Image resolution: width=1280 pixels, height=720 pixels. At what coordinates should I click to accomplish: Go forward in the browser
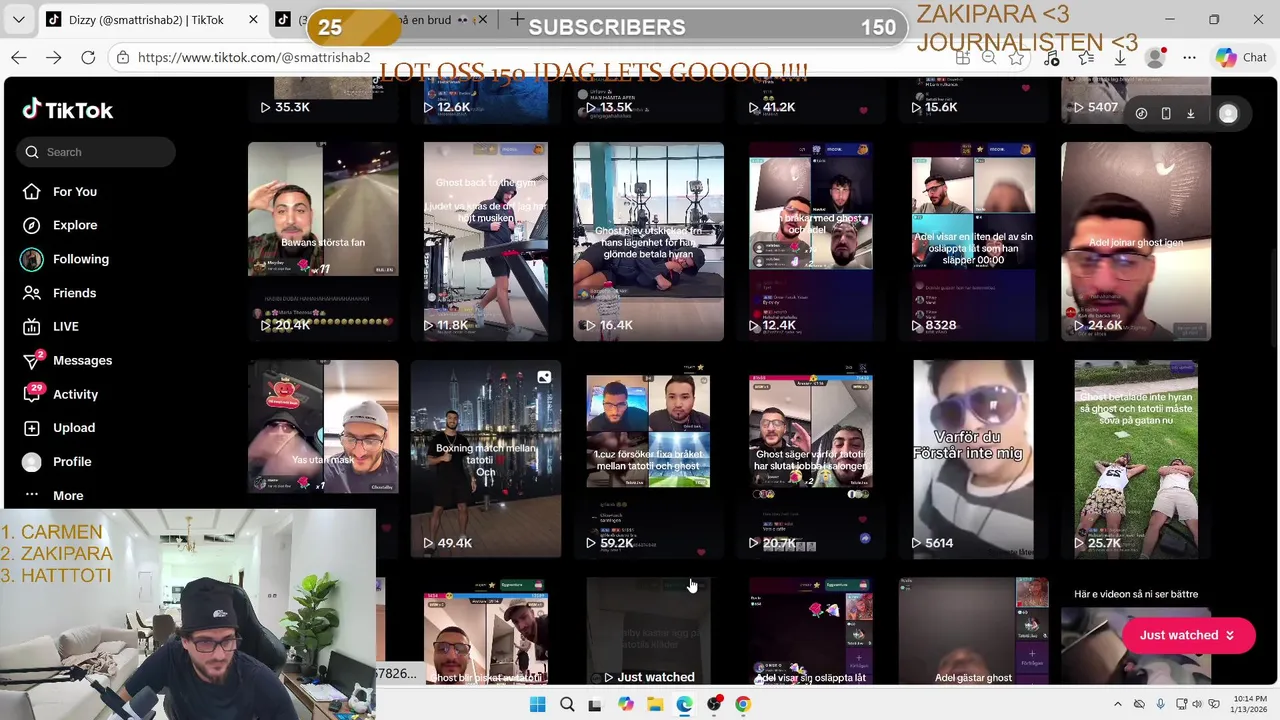tap(53, 58)
